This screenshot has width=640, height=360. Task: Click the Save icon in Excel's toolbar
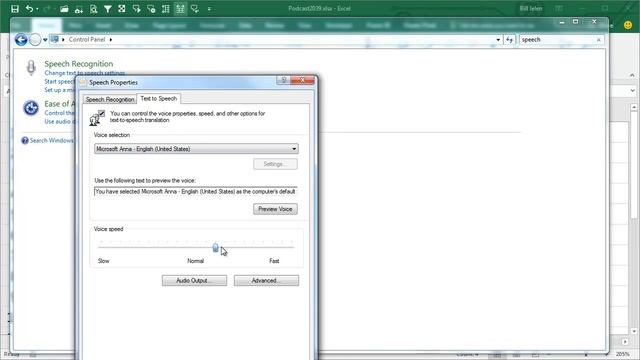15,9
